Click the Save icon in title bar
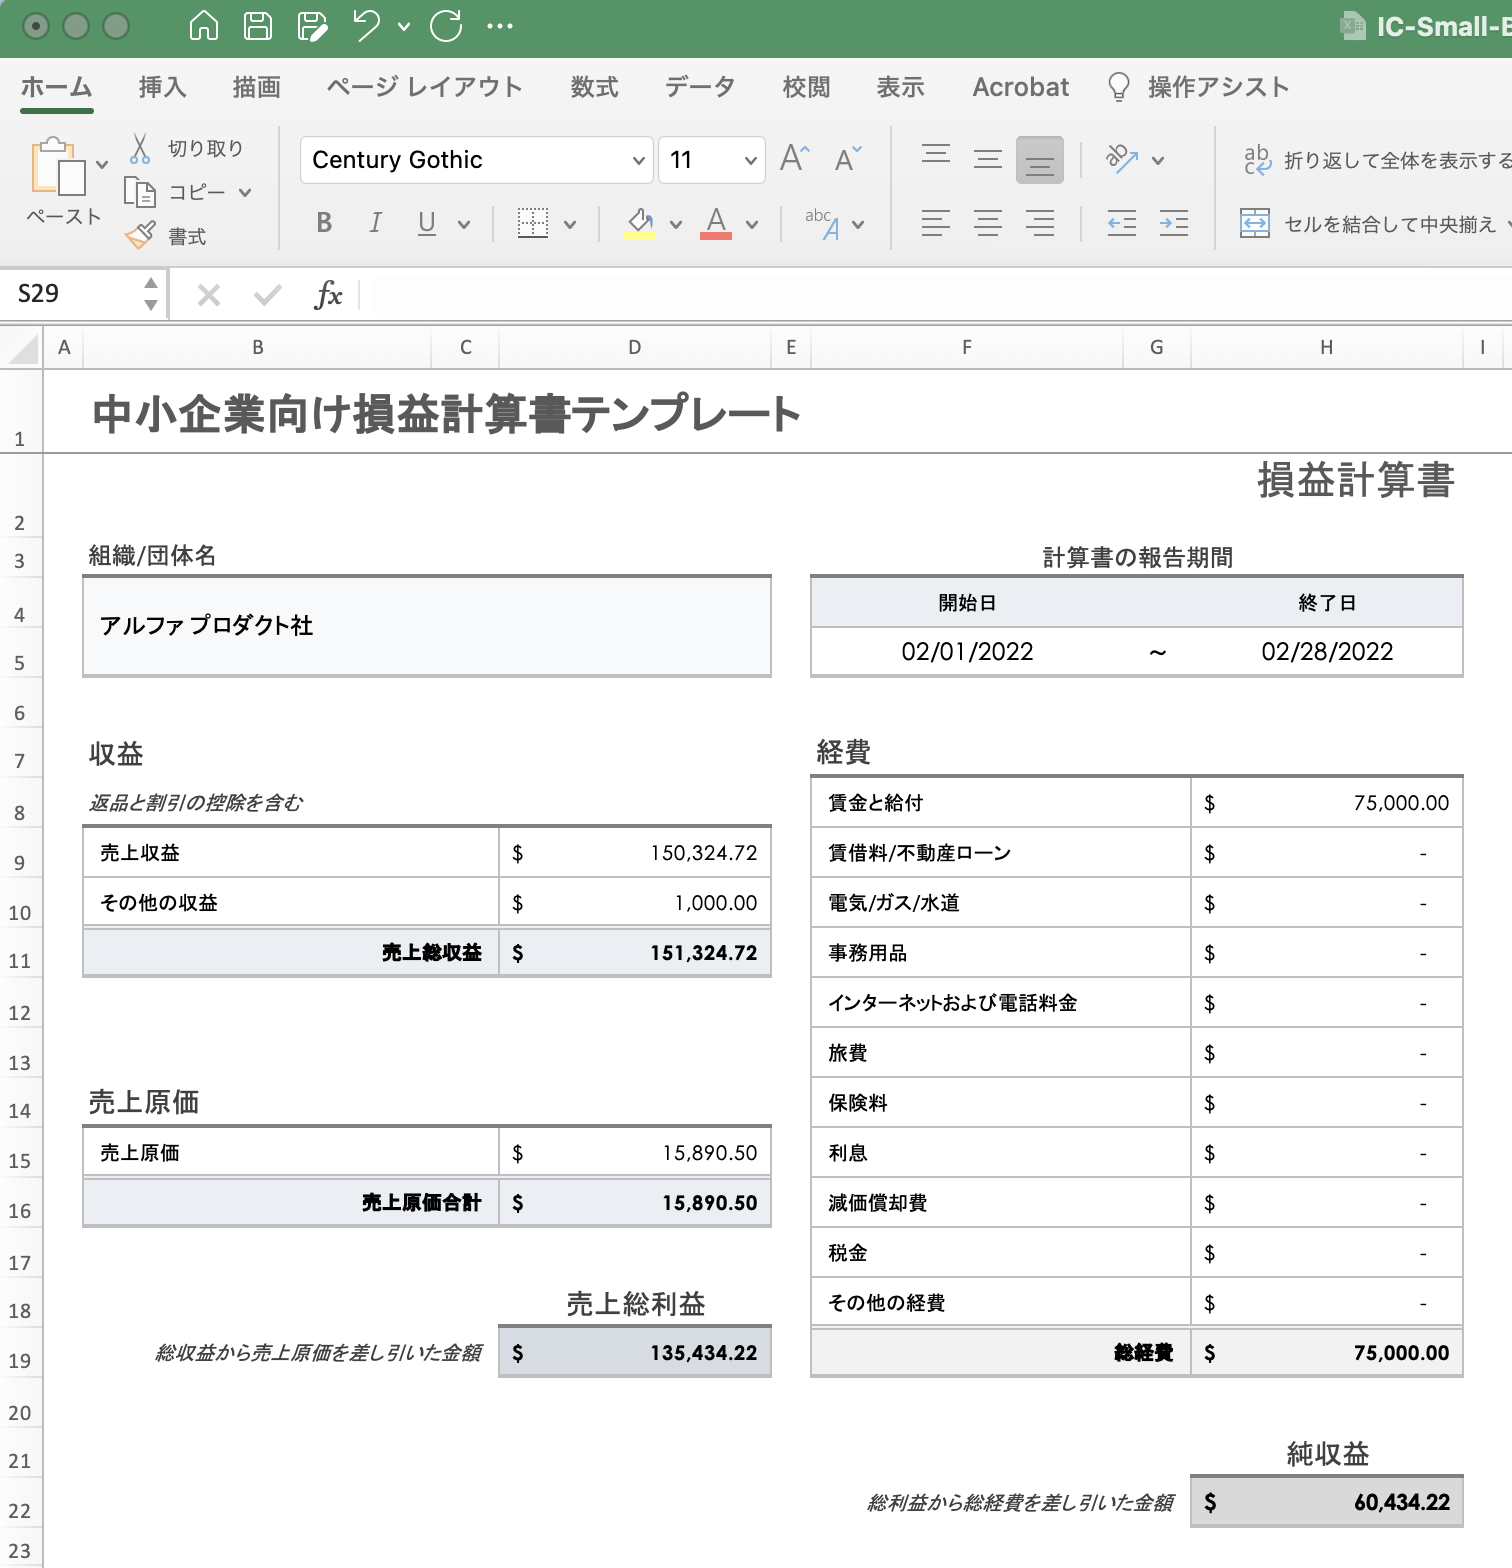 [x=258, y=26]
